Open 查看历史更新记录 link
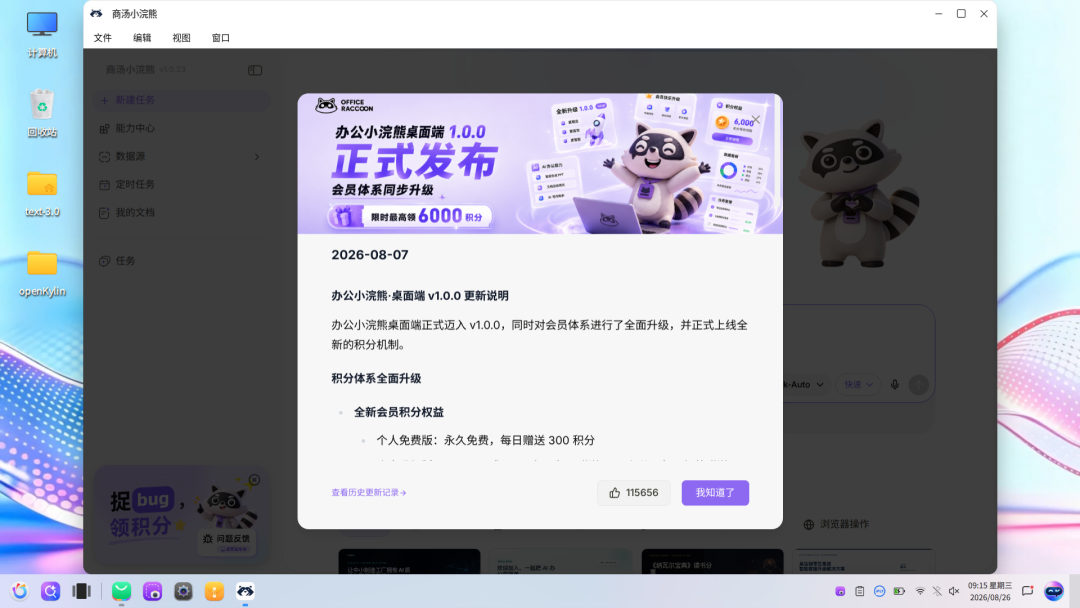 (368, 492)
